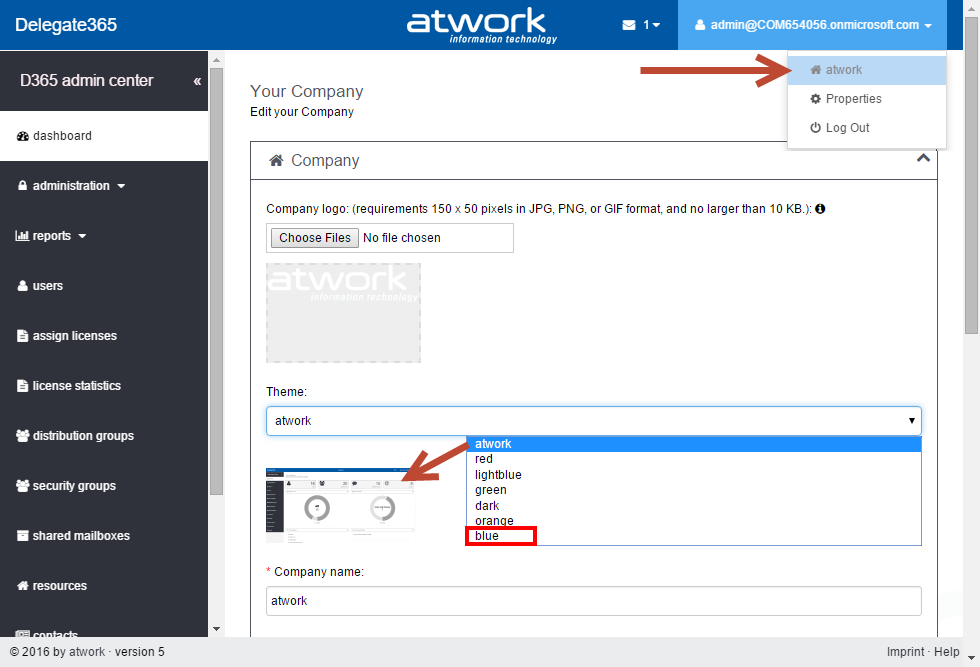The height and width of the screenshot is (667, 980).
Task: Click the Delegate365 brand title
Action: (x=66, y=25)
